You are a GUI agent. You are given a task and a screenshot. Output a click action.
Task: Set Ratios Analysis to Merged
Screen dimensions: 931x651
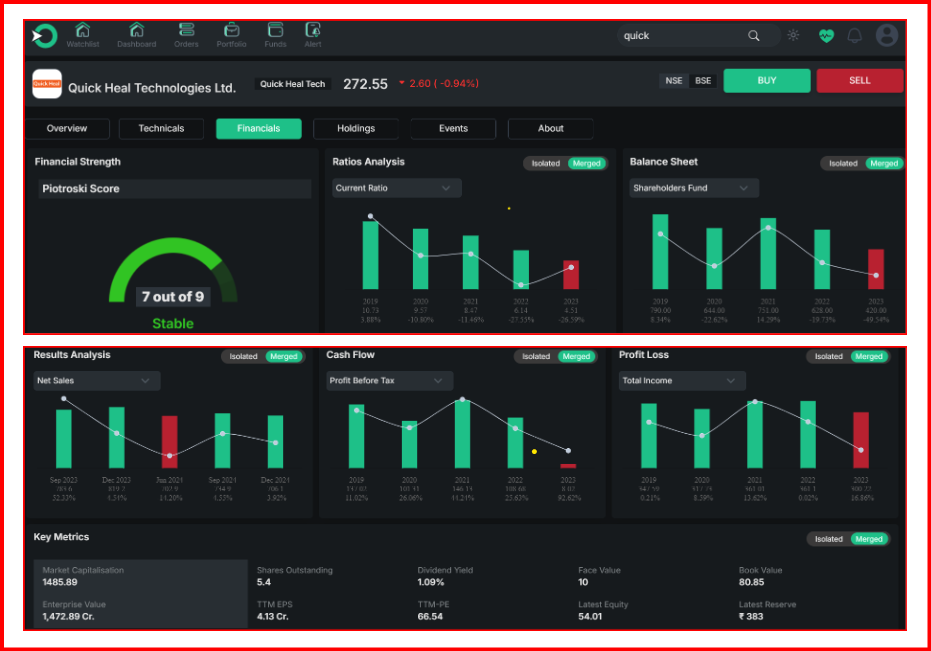point(587,163)
